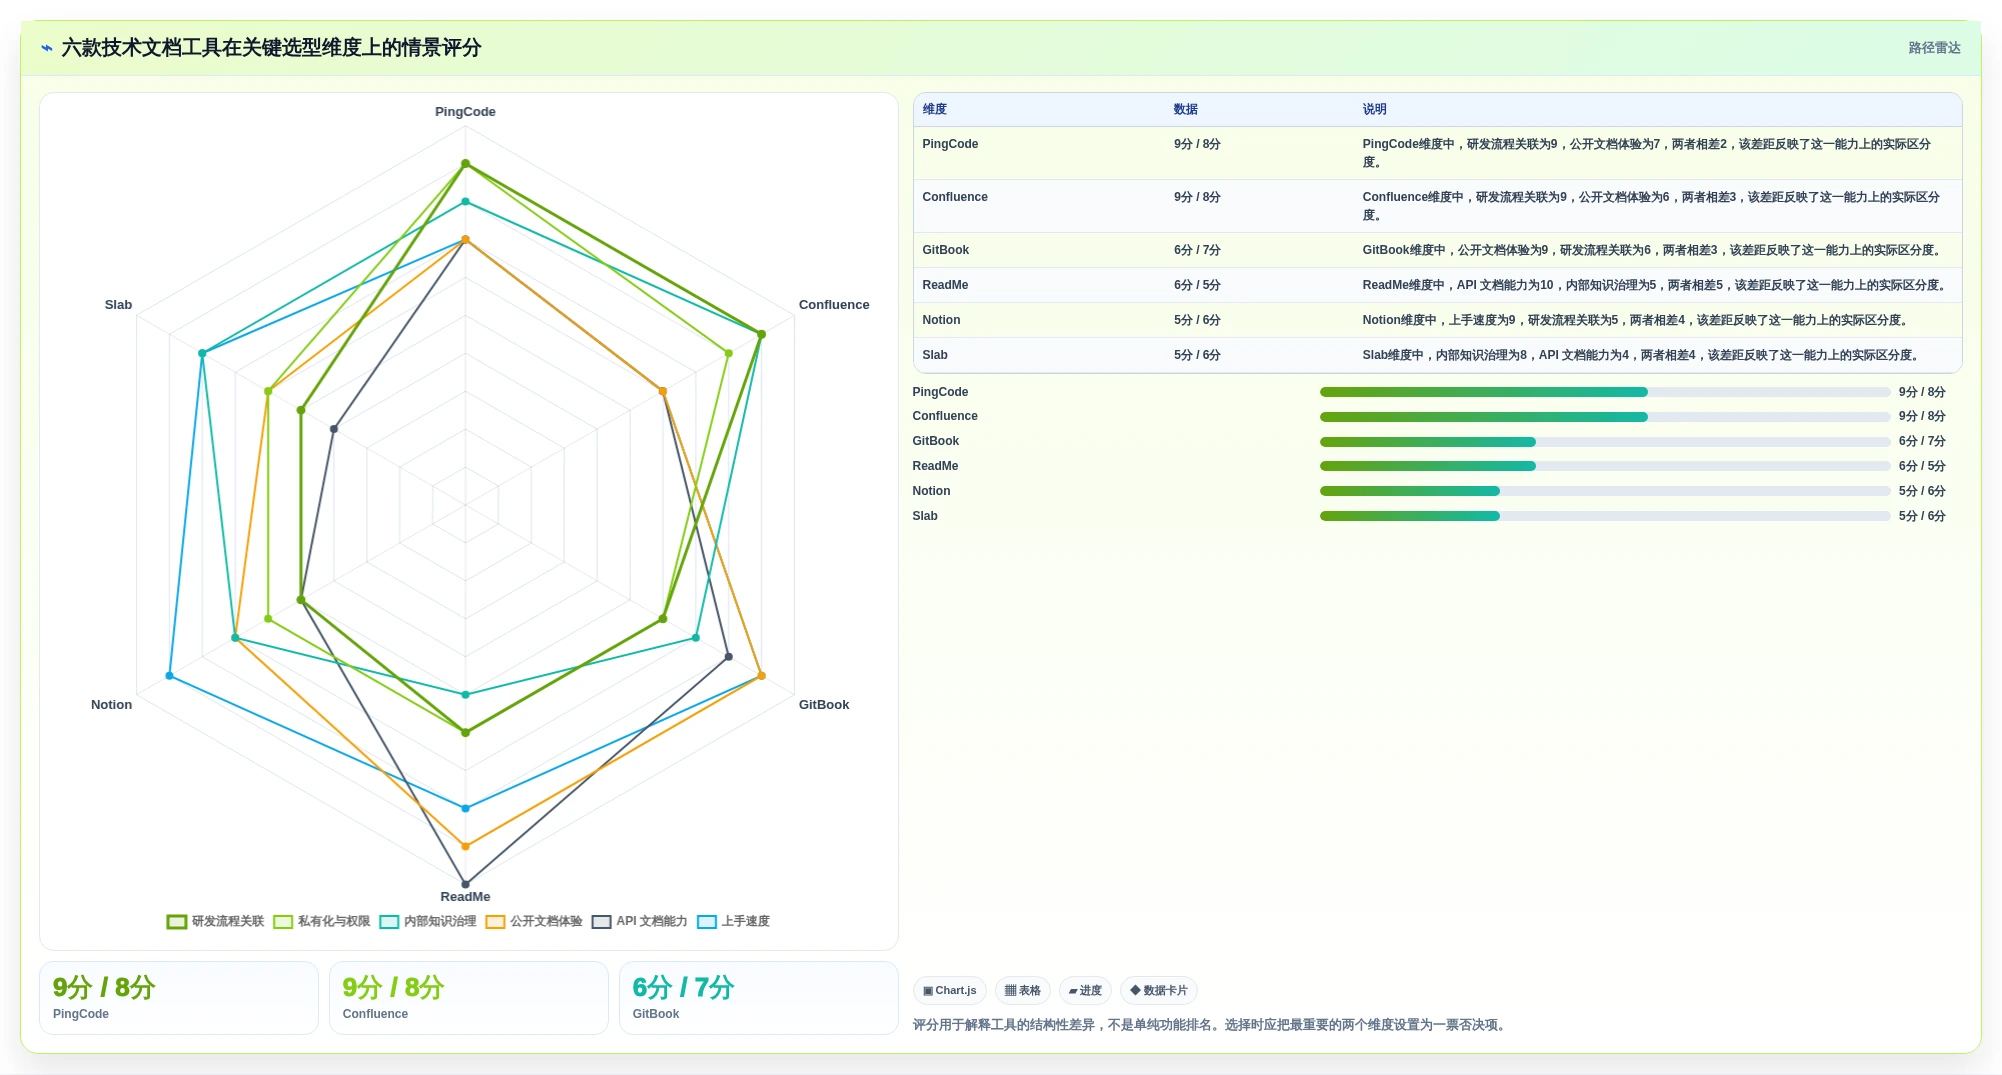This screenshot has height=1075, width=2002.
Task: Click the dark API 文档能力 point at ReadMe axis
Action: point(465,884)
